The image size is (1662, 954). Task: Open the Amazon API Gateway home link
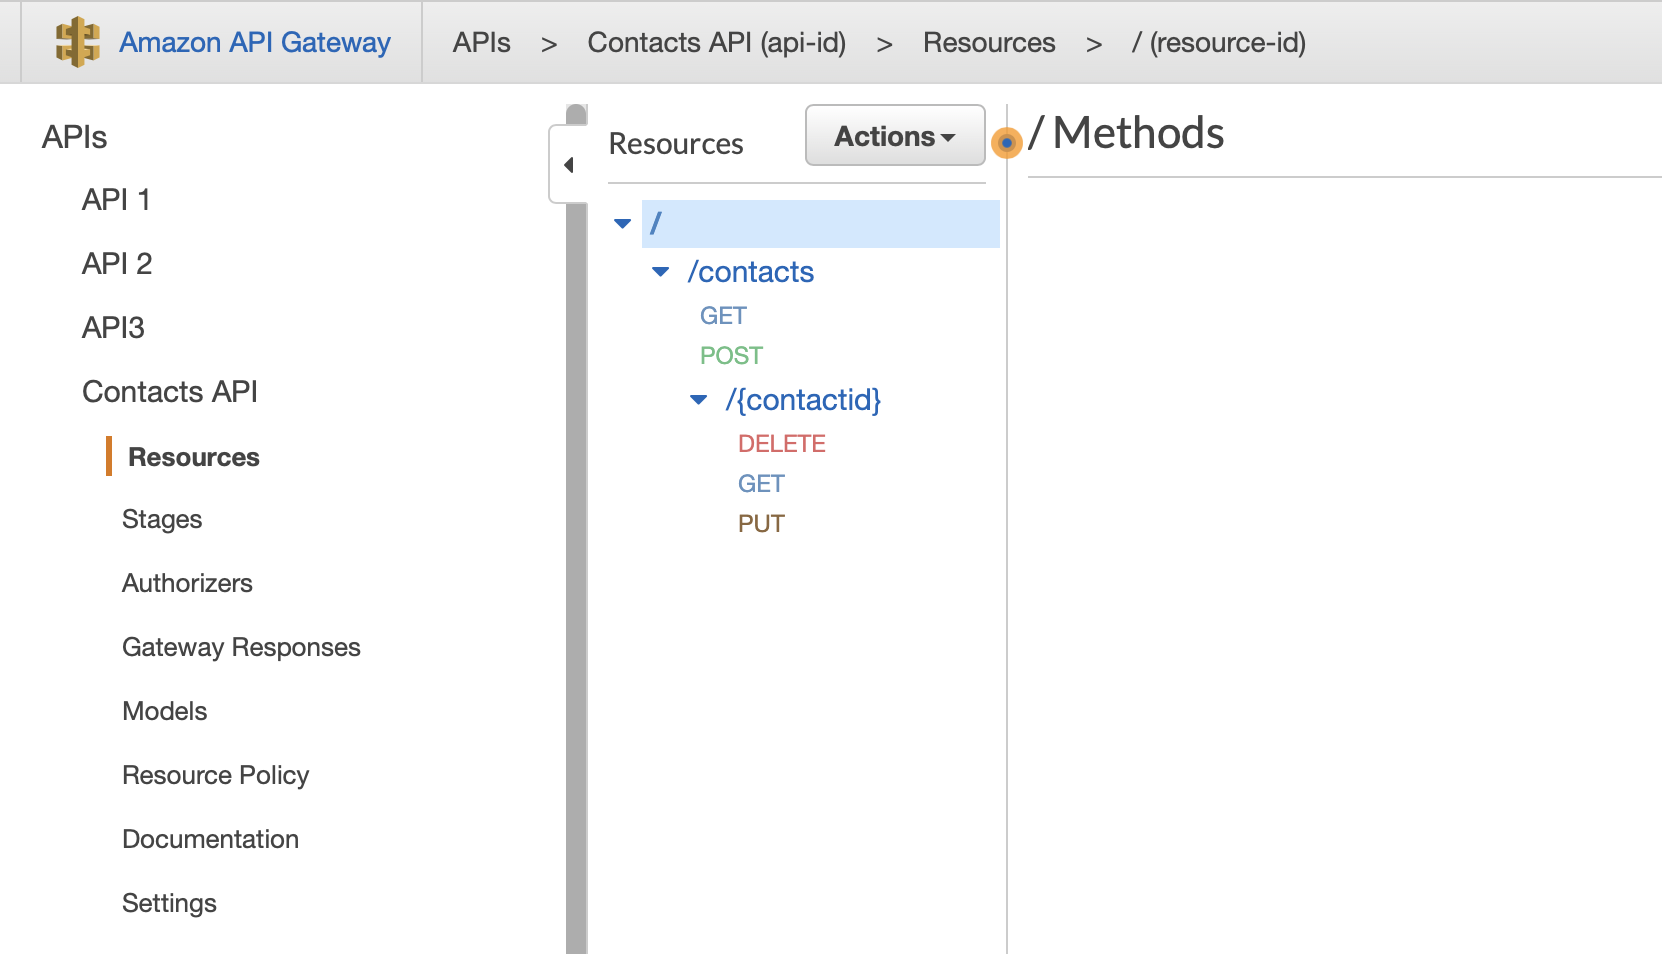[254, 43]
